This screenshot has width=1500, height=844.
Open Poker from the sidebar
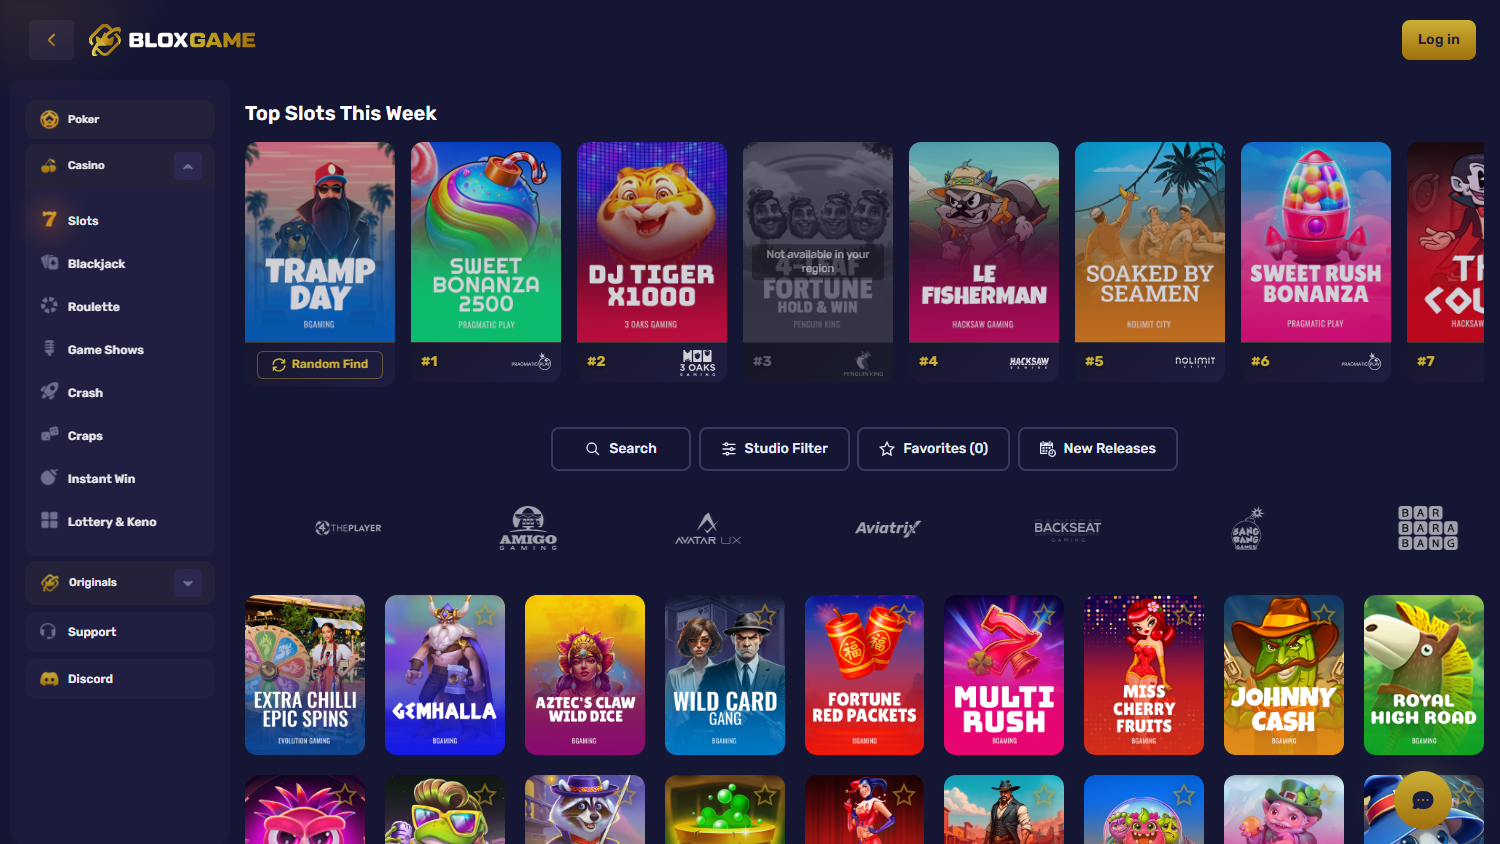pos(120,119)
